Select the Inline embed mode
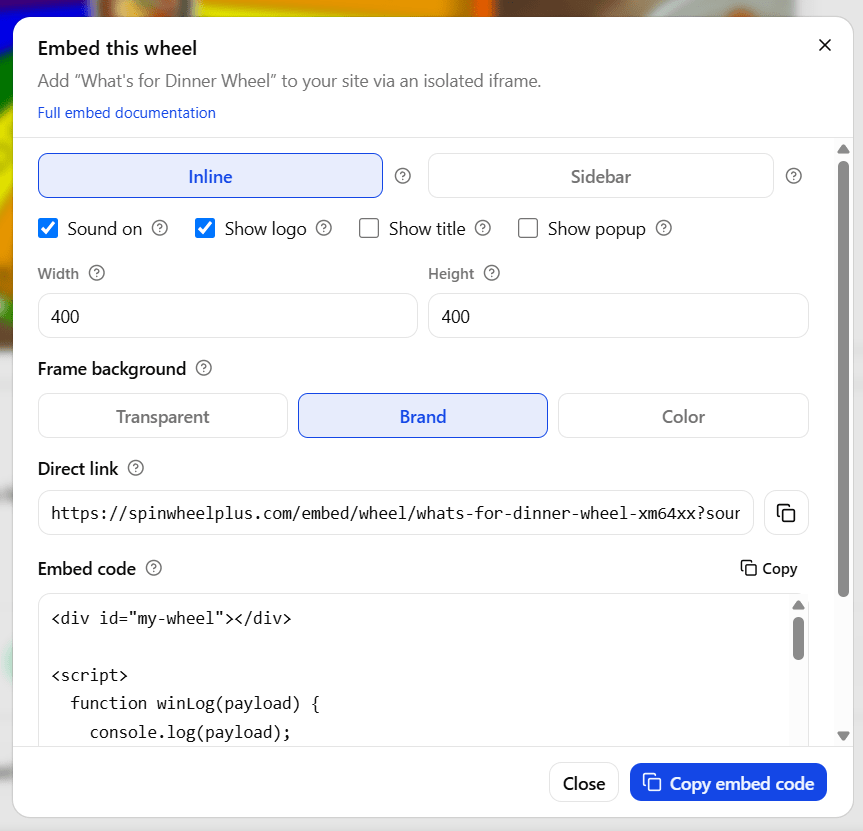The height and width of the screenshot is (831, 863). (210, 176)
